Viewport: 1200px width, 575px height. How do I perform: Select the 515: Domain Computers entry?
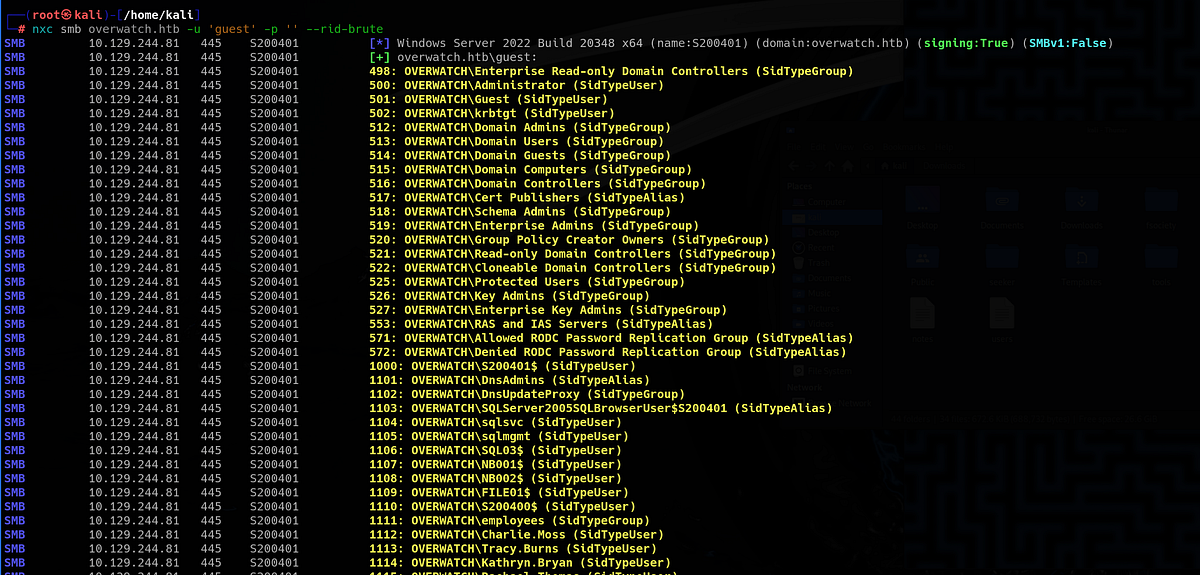(530, 170)
